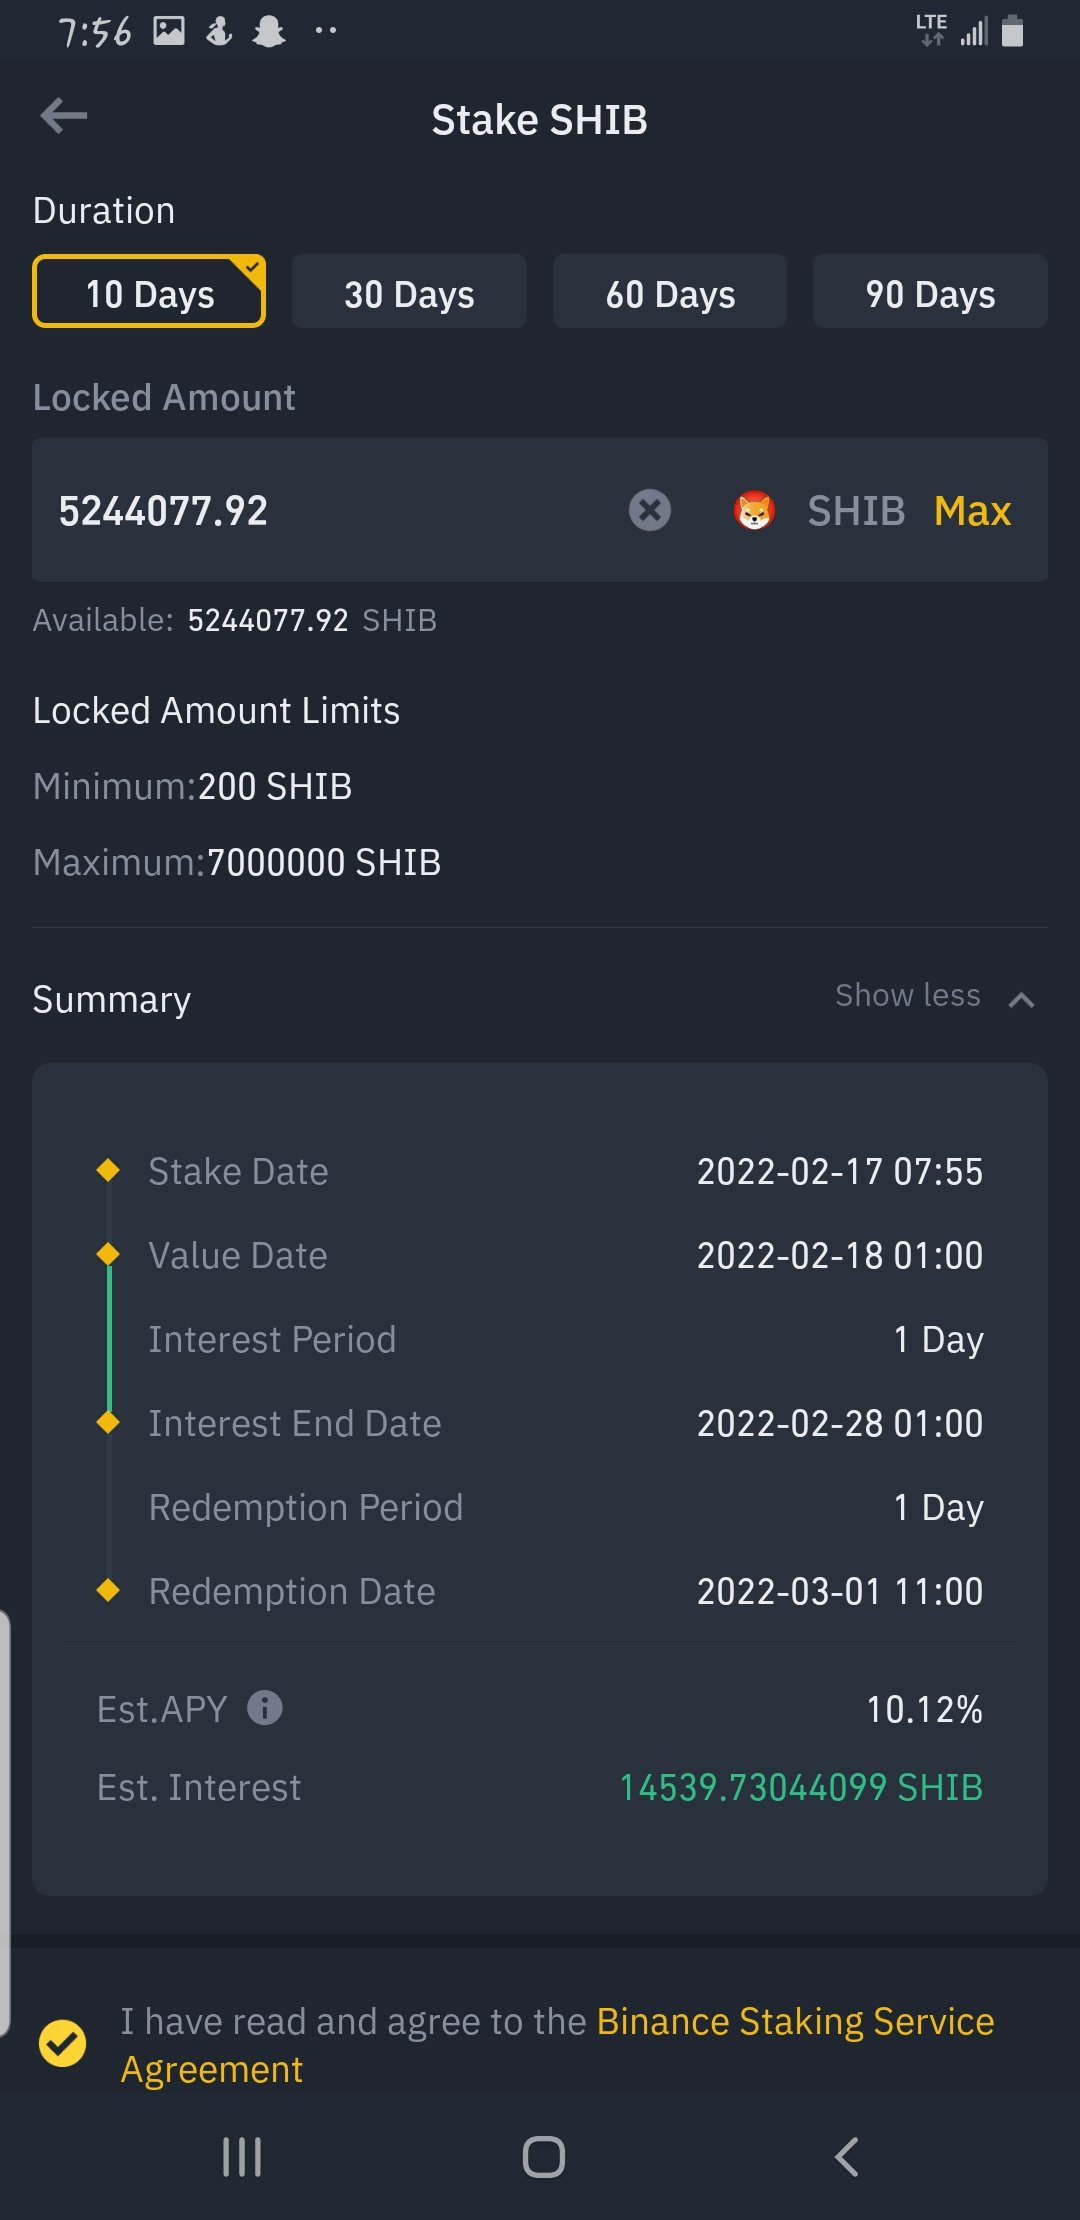Tap the Snapchat notification icon
1080x2220 pixels.
[269, 32]
